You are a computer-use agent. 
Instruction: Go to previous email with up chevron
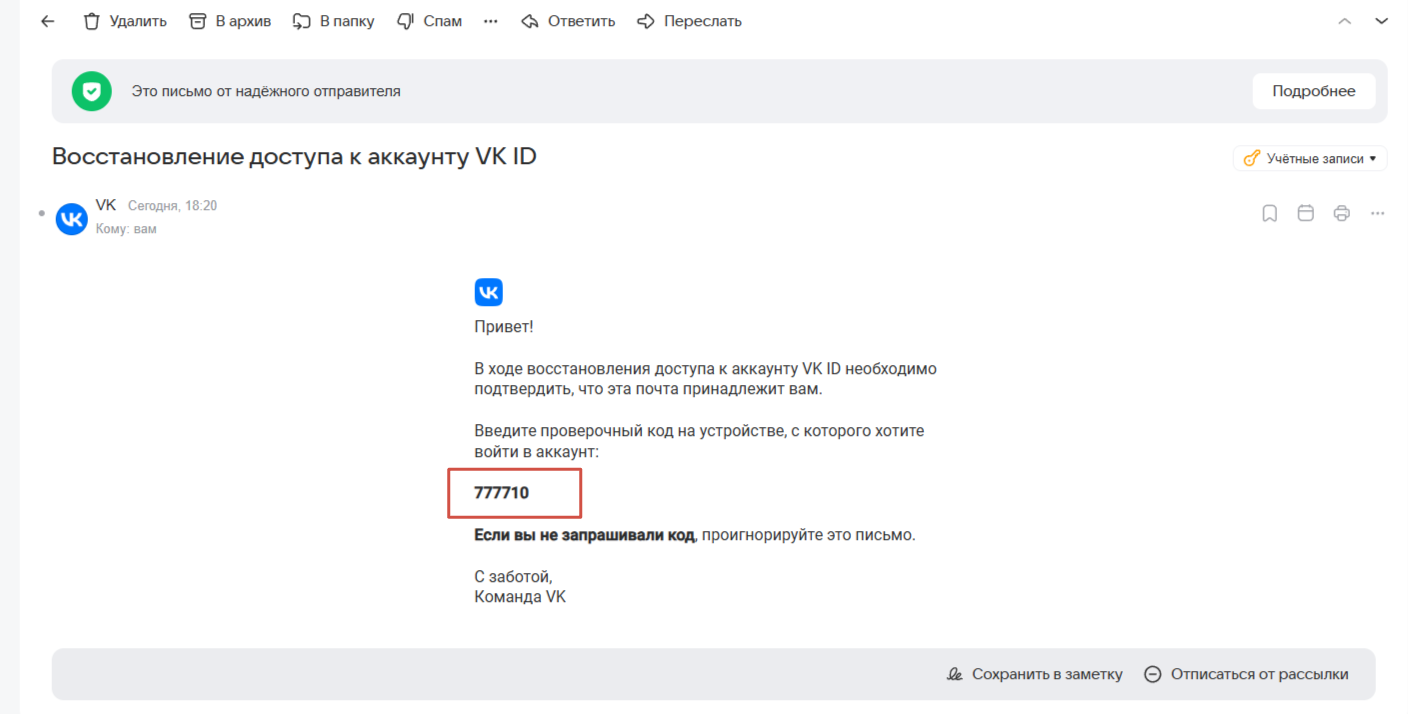(x=1345, y=21)
